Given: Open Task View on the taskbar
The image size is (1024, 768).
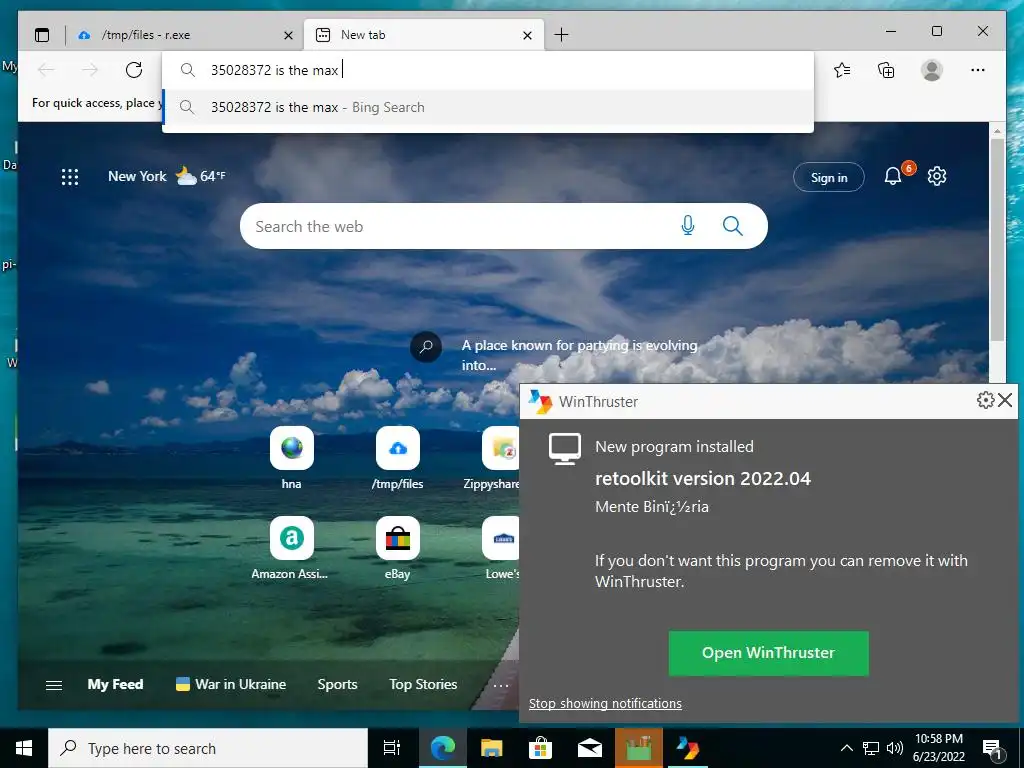Looking at the screenshot, I should pos(392,748).
